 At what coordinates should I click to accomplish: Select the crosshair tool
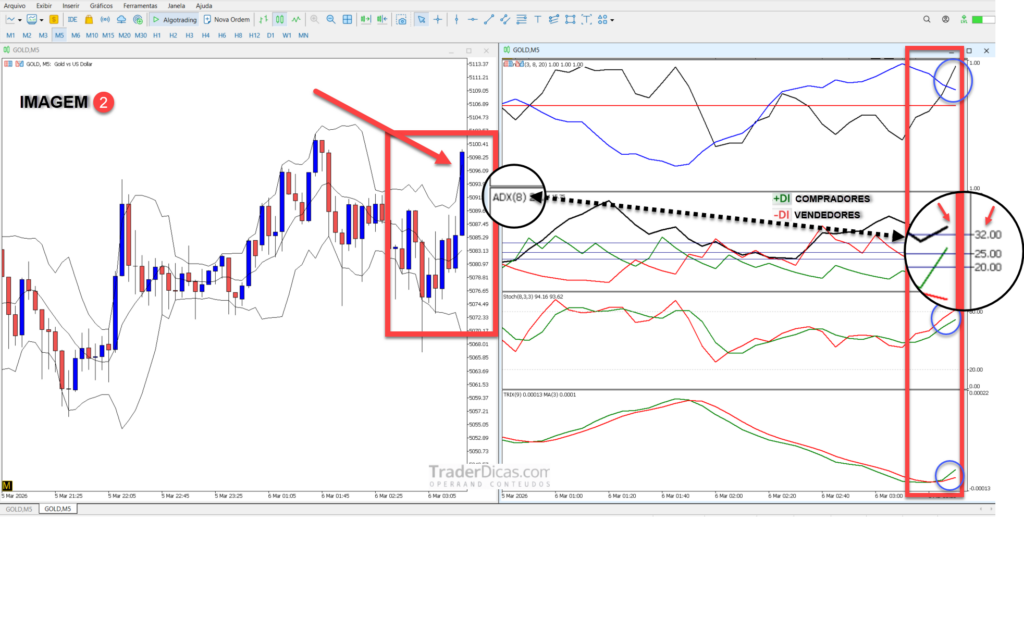click(439, 19)
